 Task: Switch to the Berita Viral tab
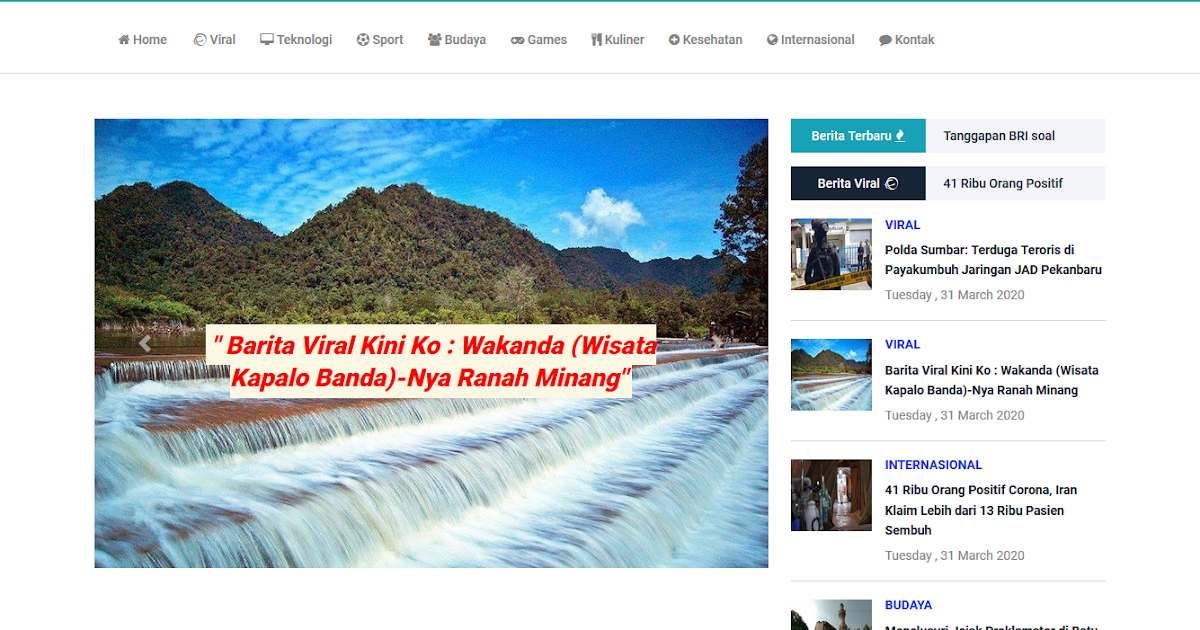857,183
